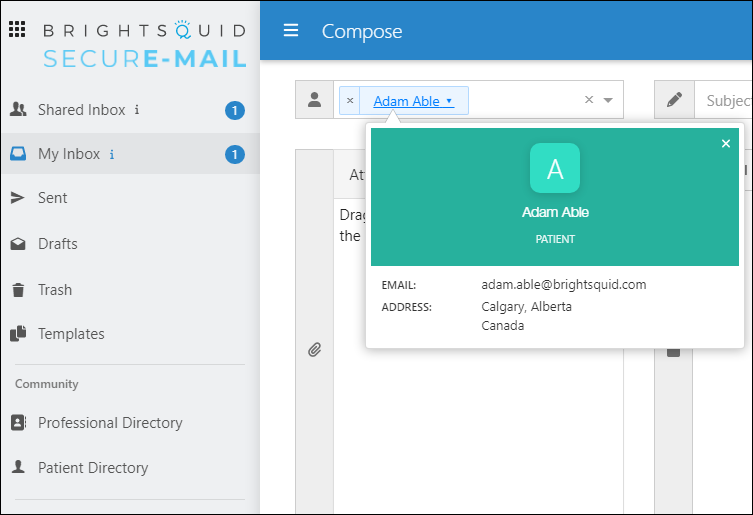The width and height of the screenshot is (753, 515).
Task: Go to Sent folder
Action: click(52, 198)
